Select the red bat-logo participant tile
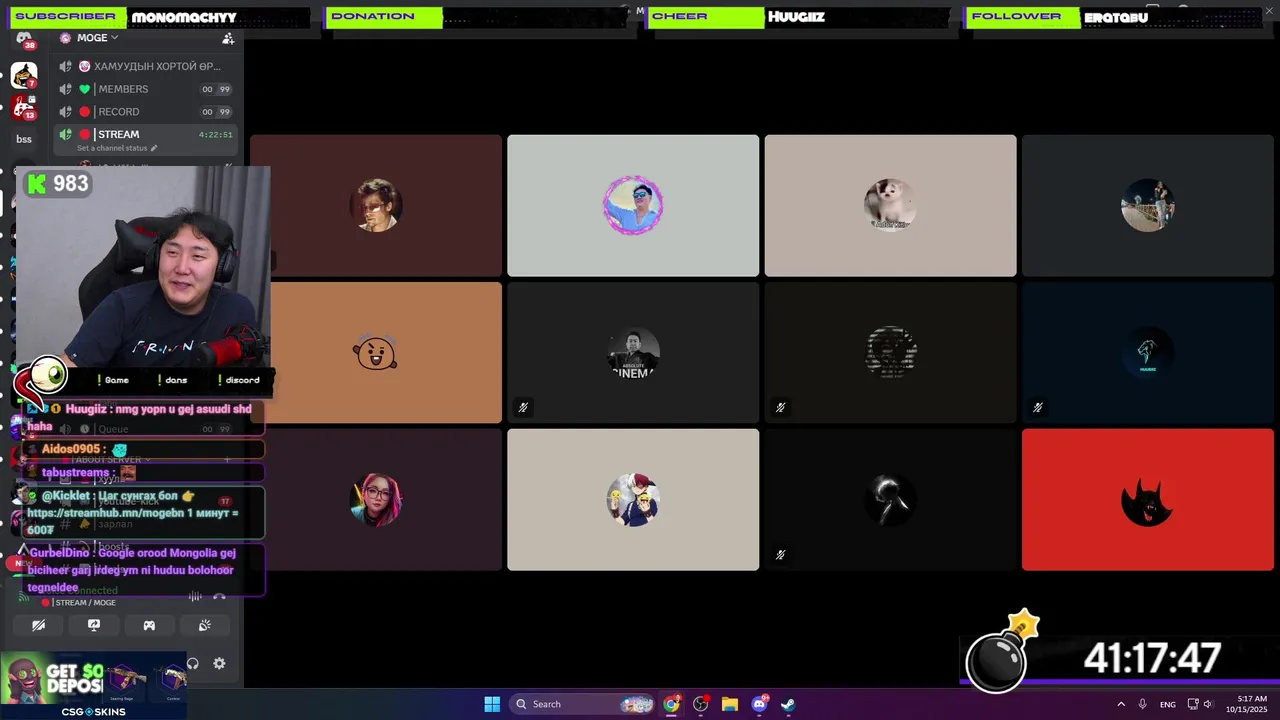Viewport: 1280px width, 720px height. [1148, 499]
